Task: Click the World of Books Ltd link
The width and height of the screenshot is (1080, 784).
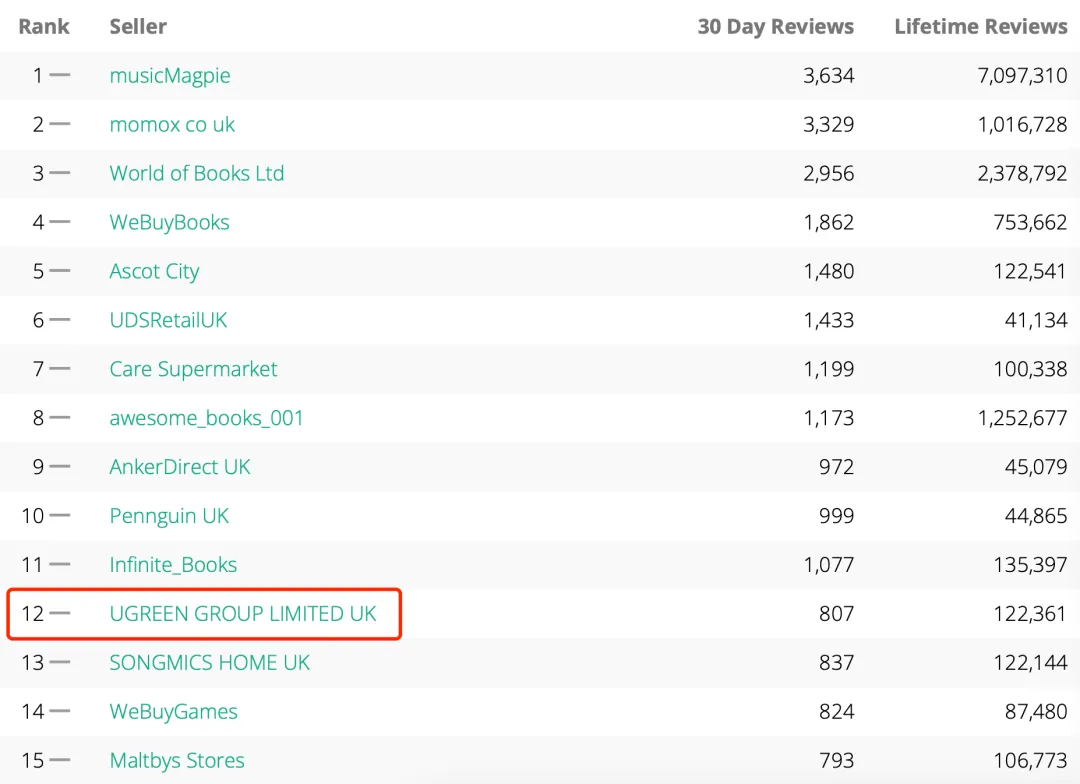Action: [x=197, y=174]
